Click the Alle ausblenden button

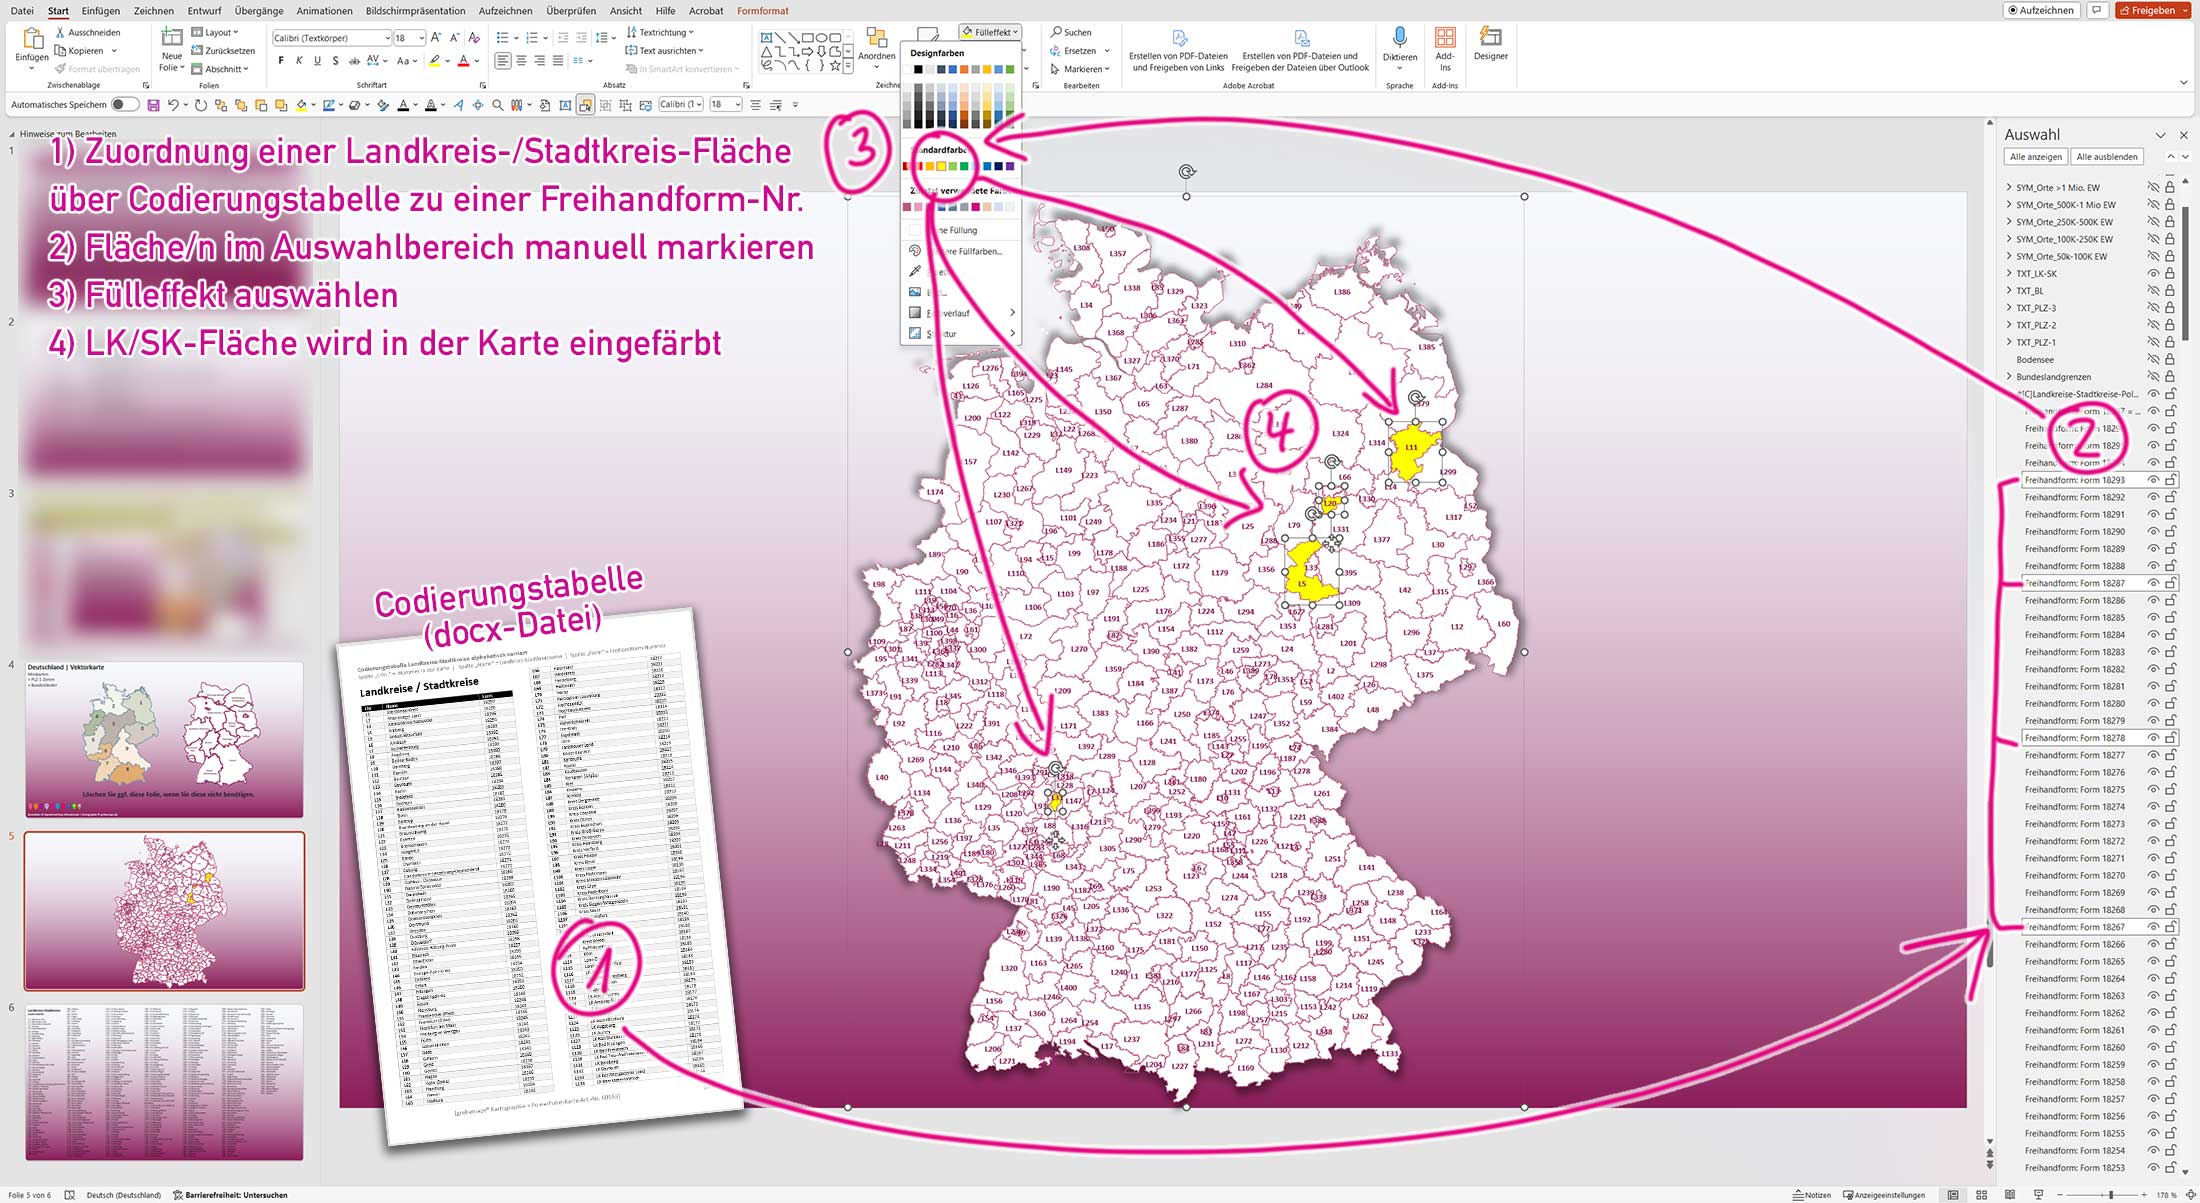[x=2106, y=156]
